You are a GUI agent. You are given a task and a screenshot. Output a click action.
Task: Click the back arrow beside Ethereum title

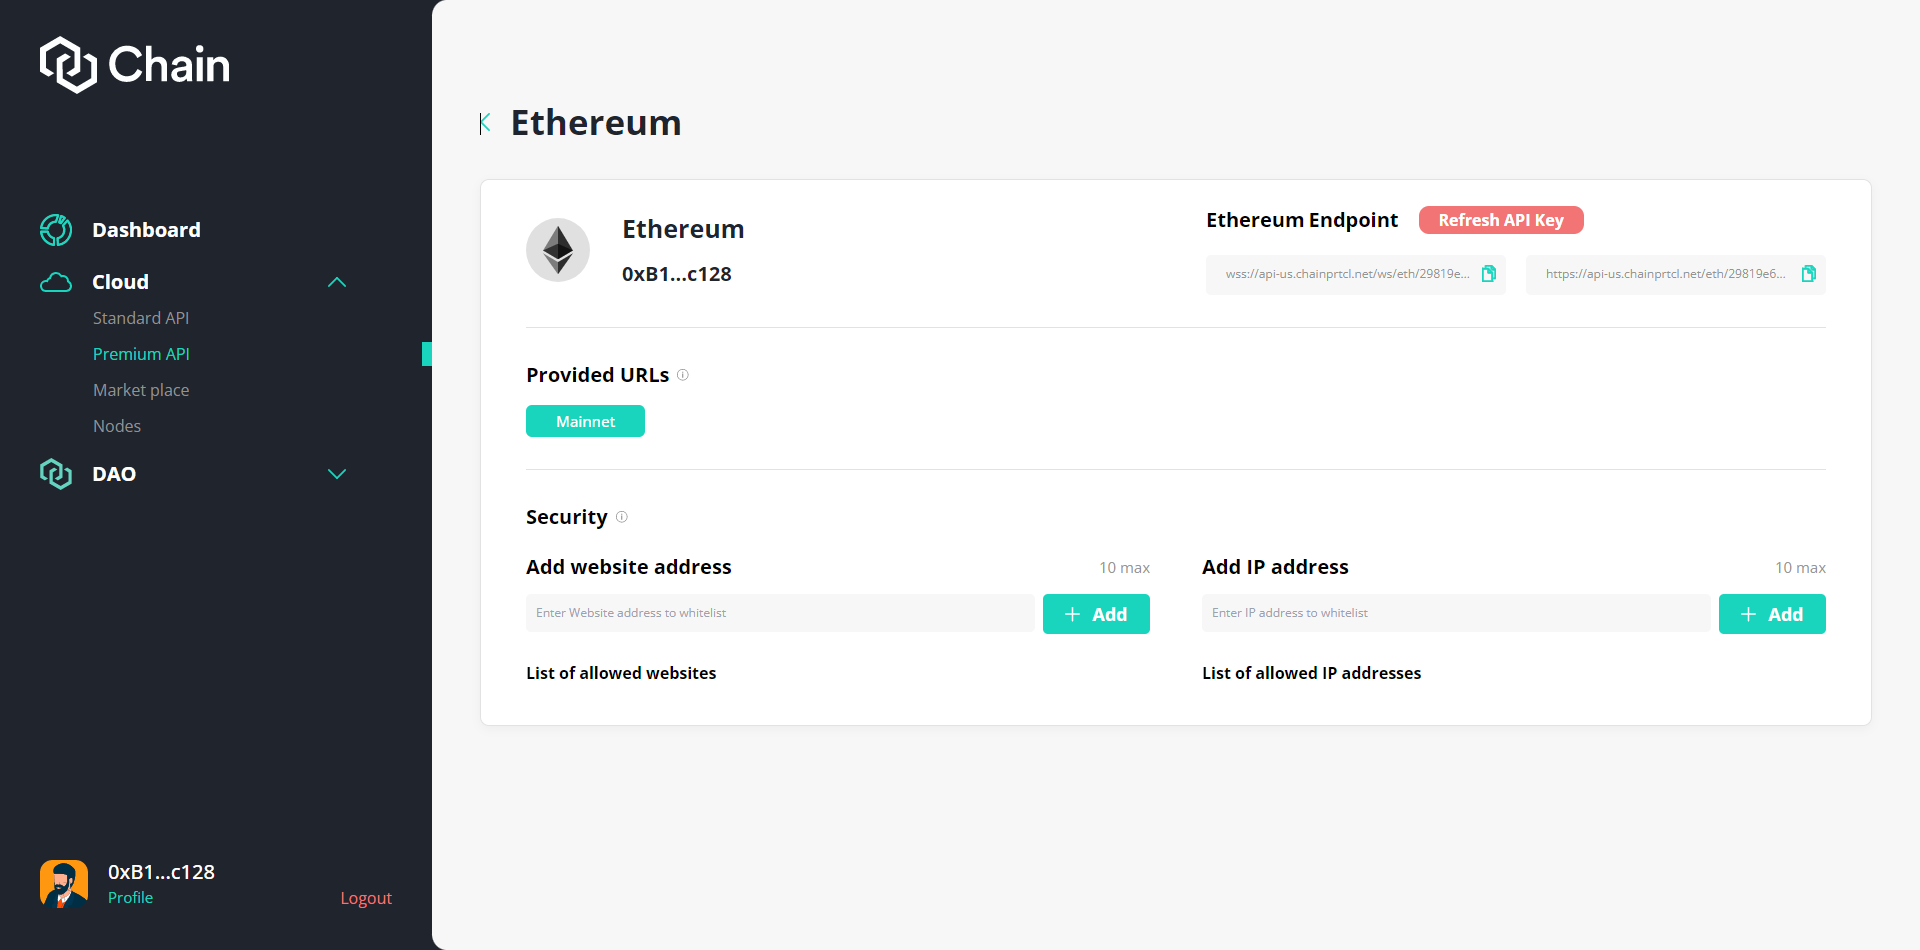(x=485, y=123)
